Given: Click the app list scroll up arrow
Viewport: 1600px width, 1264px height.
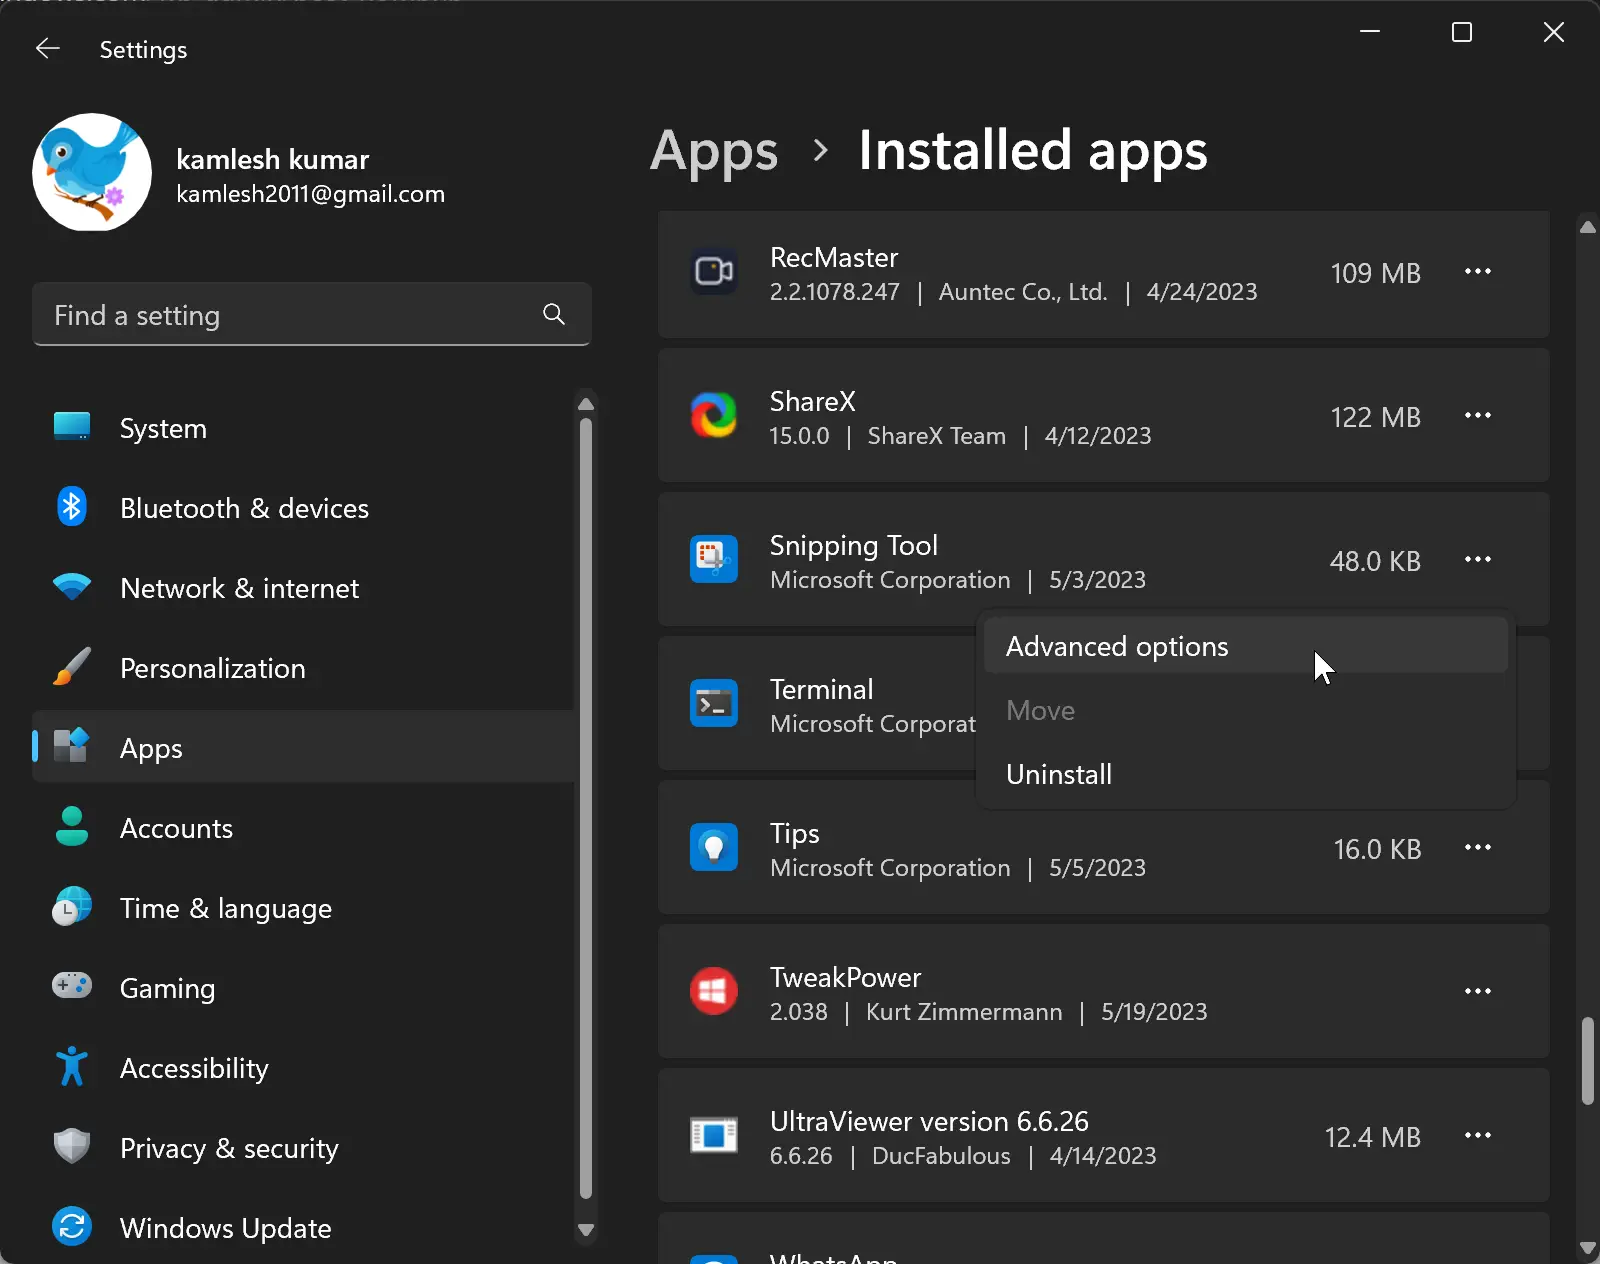Looking at the screenshot, I should [1587, 227].
